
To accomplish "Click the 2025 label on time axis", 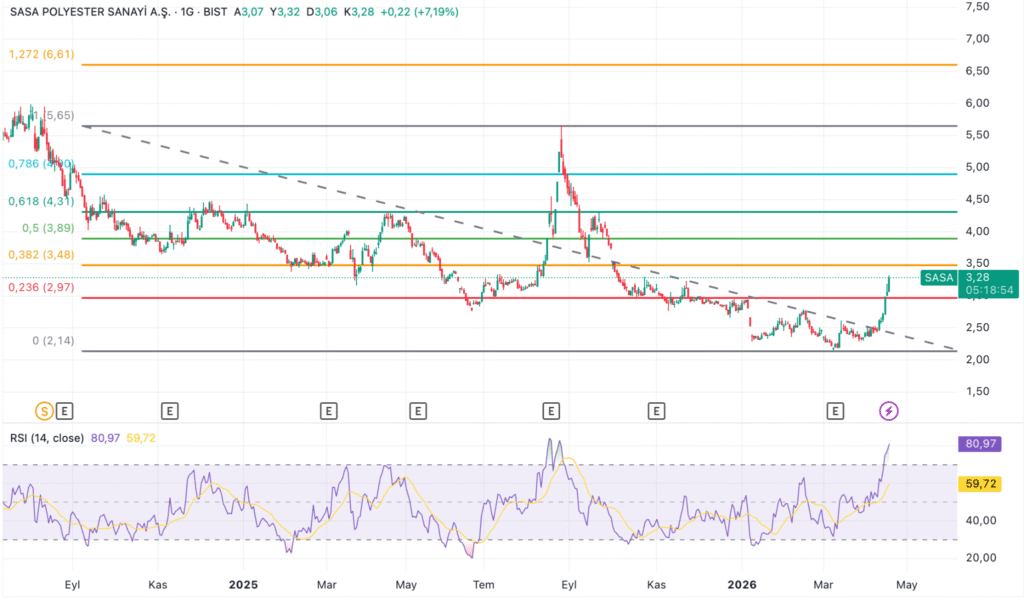I will pos(244,584).
